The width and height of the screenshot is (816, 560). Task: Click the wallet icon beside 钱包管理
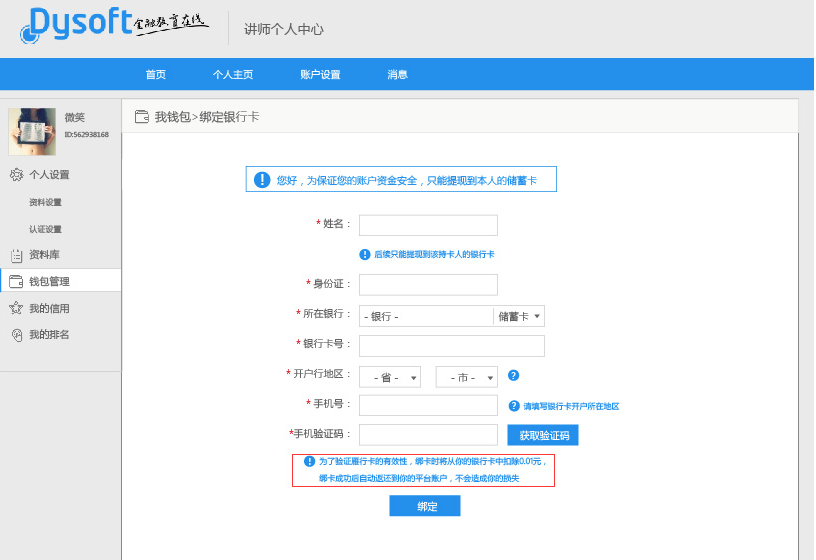click(x=16, y=282)
